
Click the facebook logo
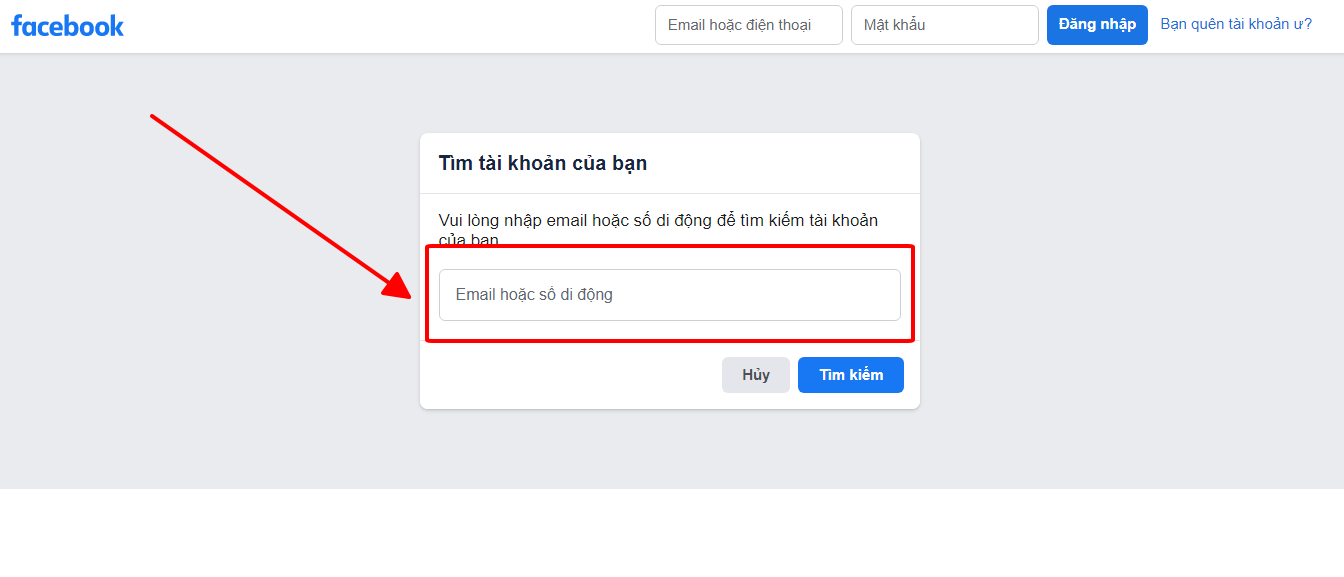tap(67, 25)
